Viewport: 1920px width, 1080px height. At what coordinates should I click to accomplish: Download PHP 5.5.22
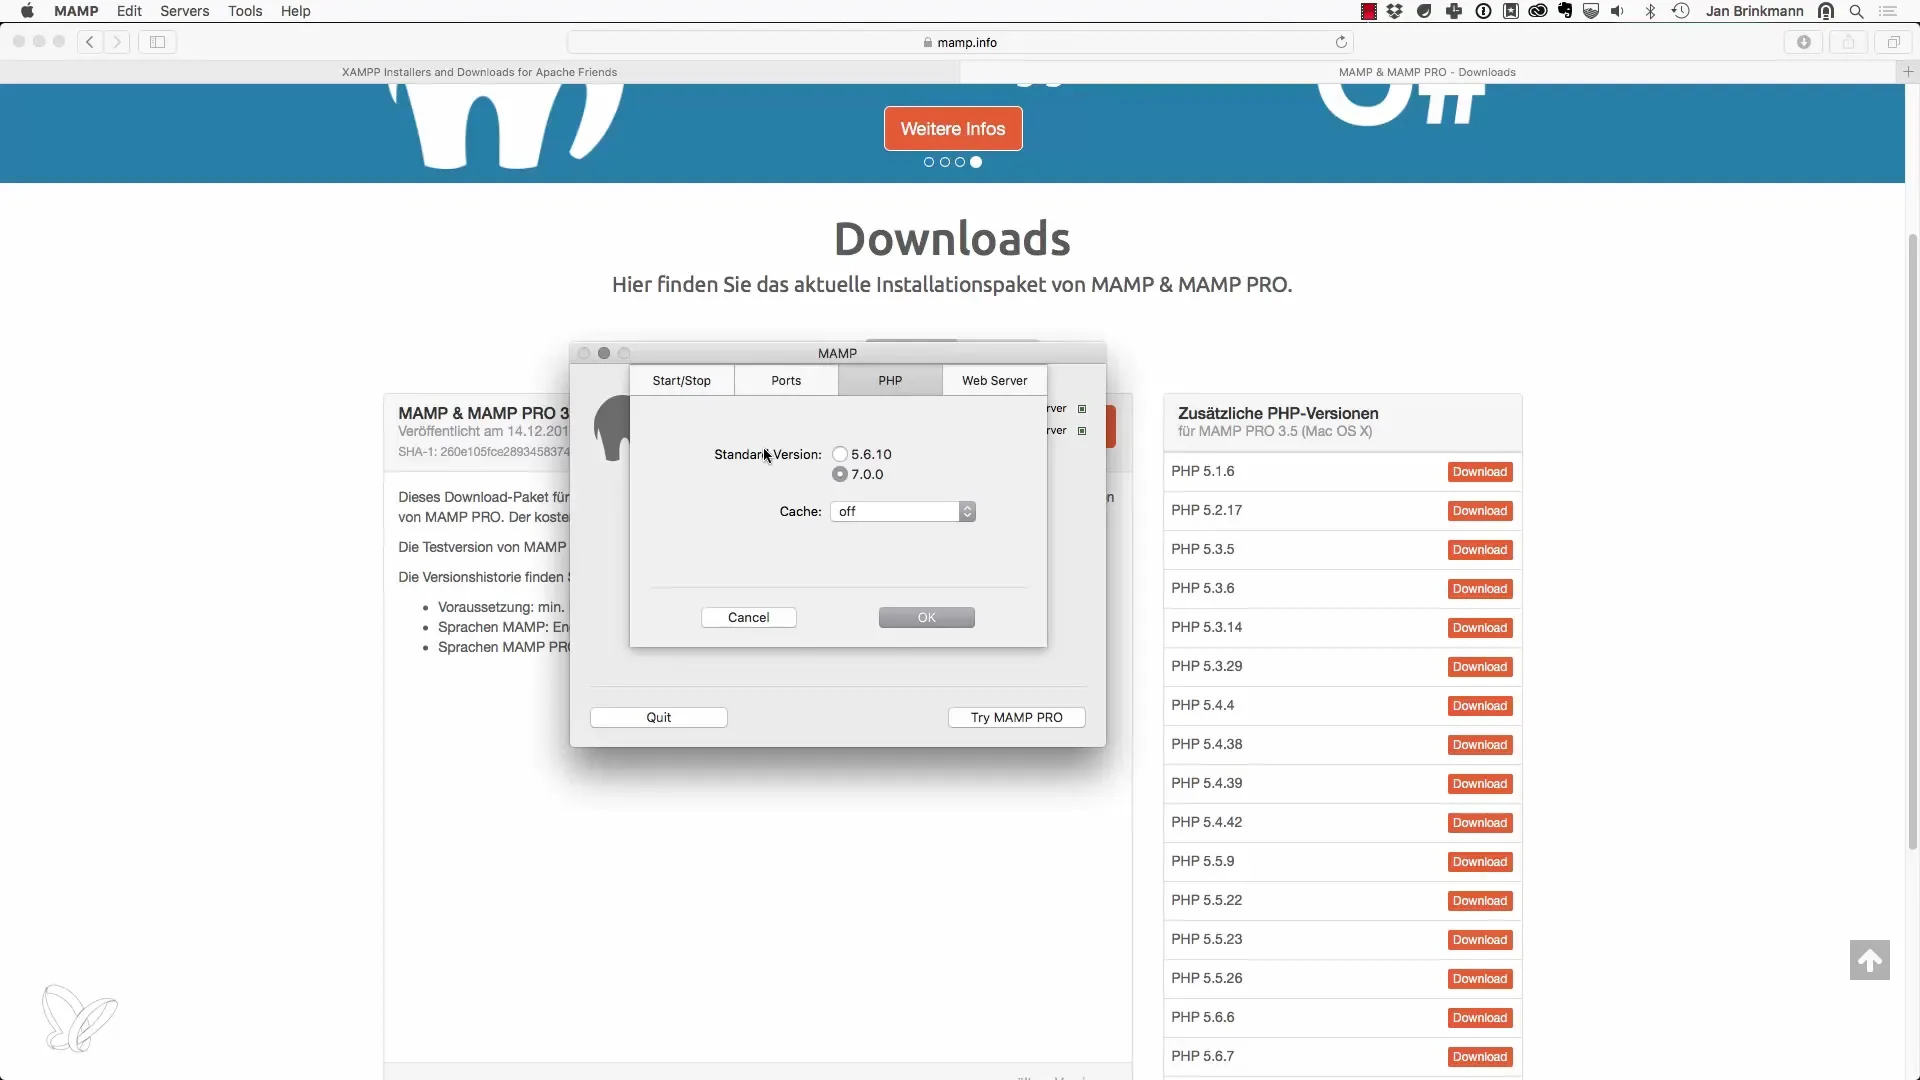(1480, 901)
